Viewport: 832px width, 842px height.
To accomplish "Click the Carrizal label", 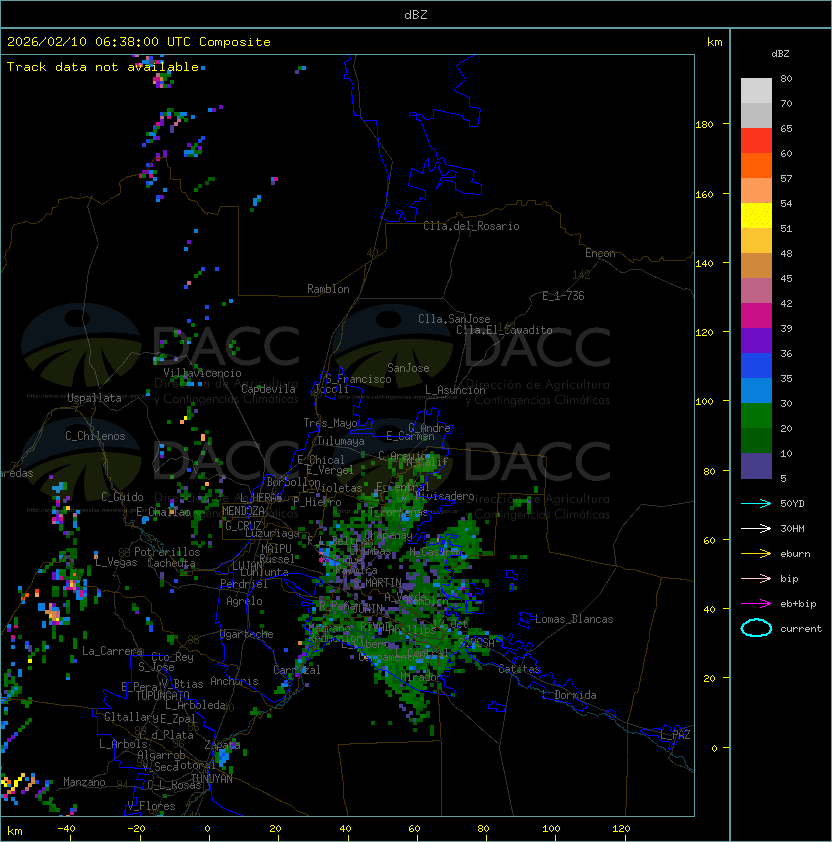I will [296, 670].
